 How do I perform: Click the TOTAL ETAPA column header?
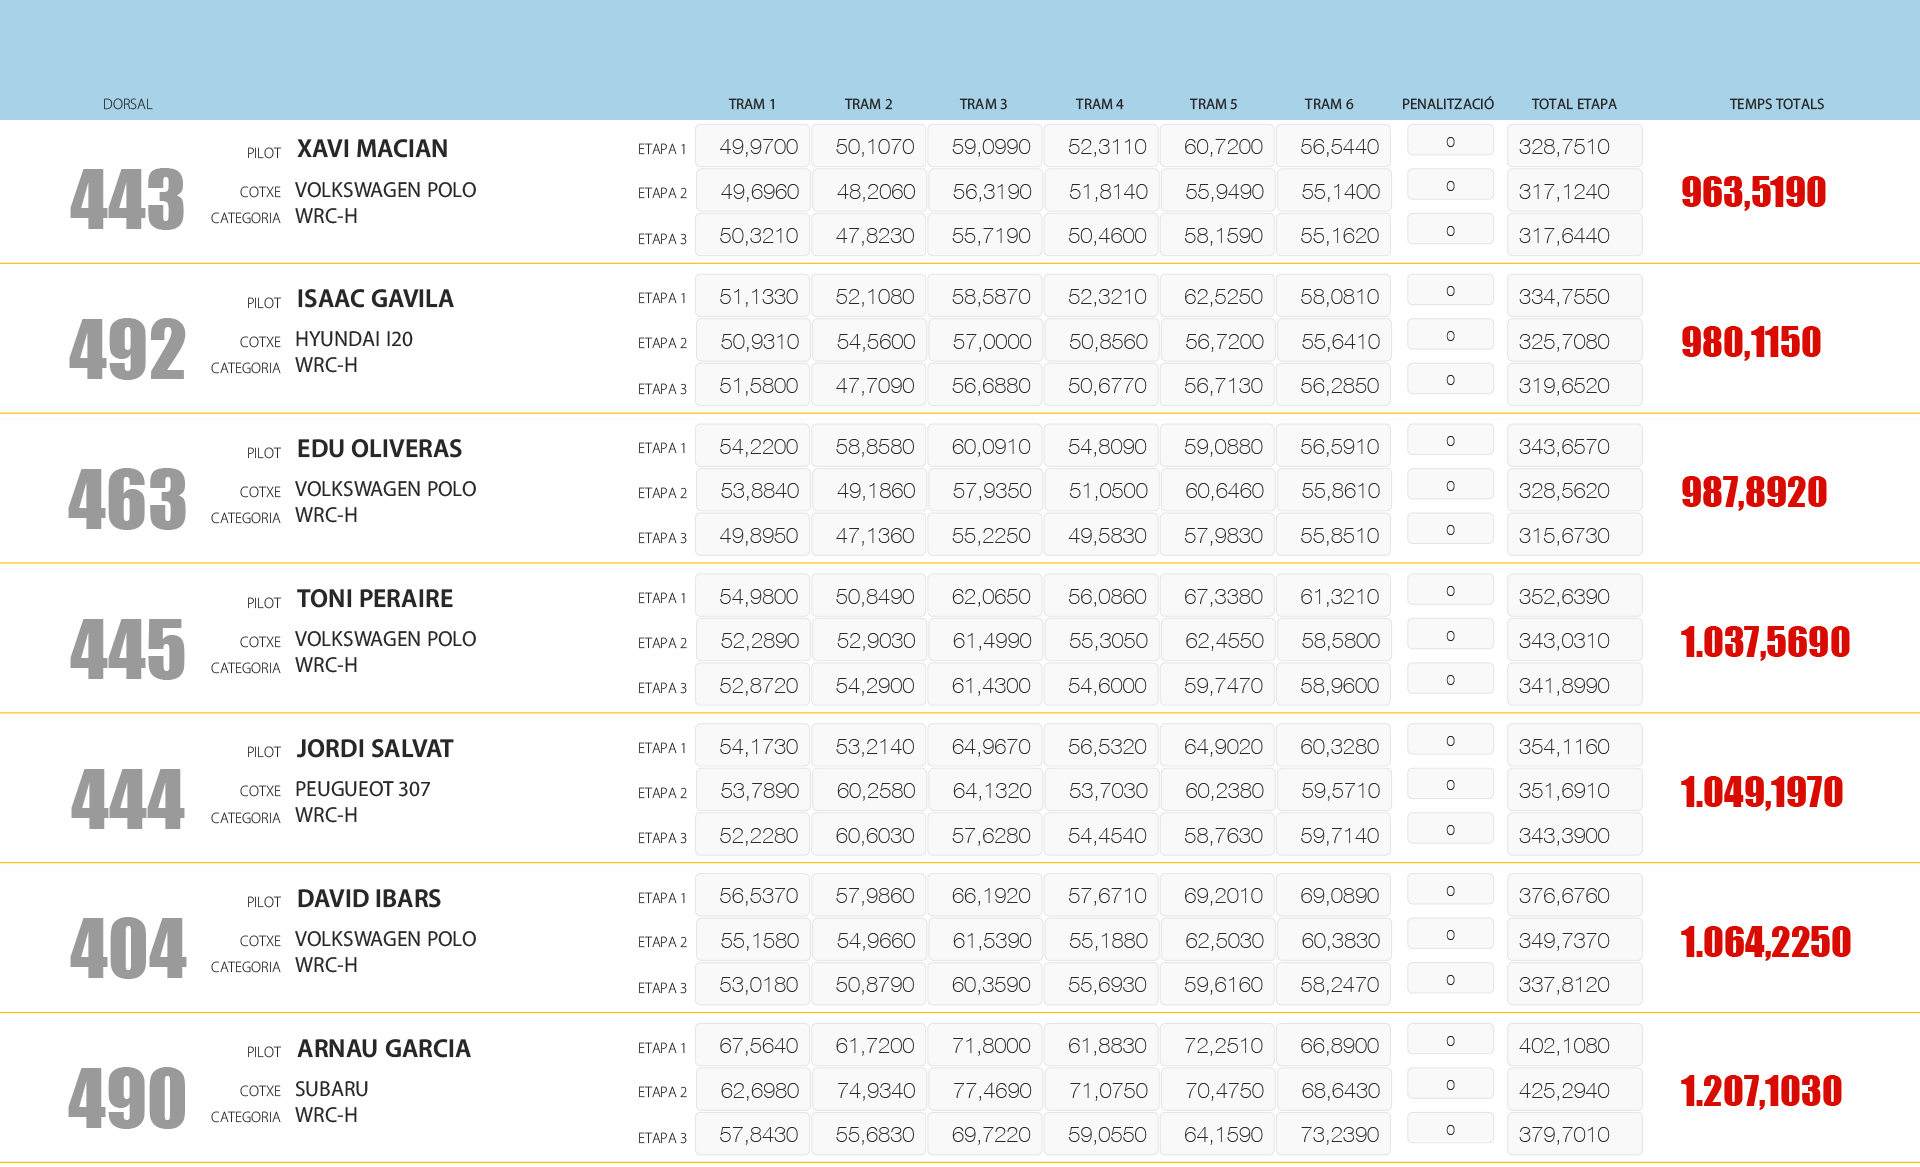point(1573,104)
